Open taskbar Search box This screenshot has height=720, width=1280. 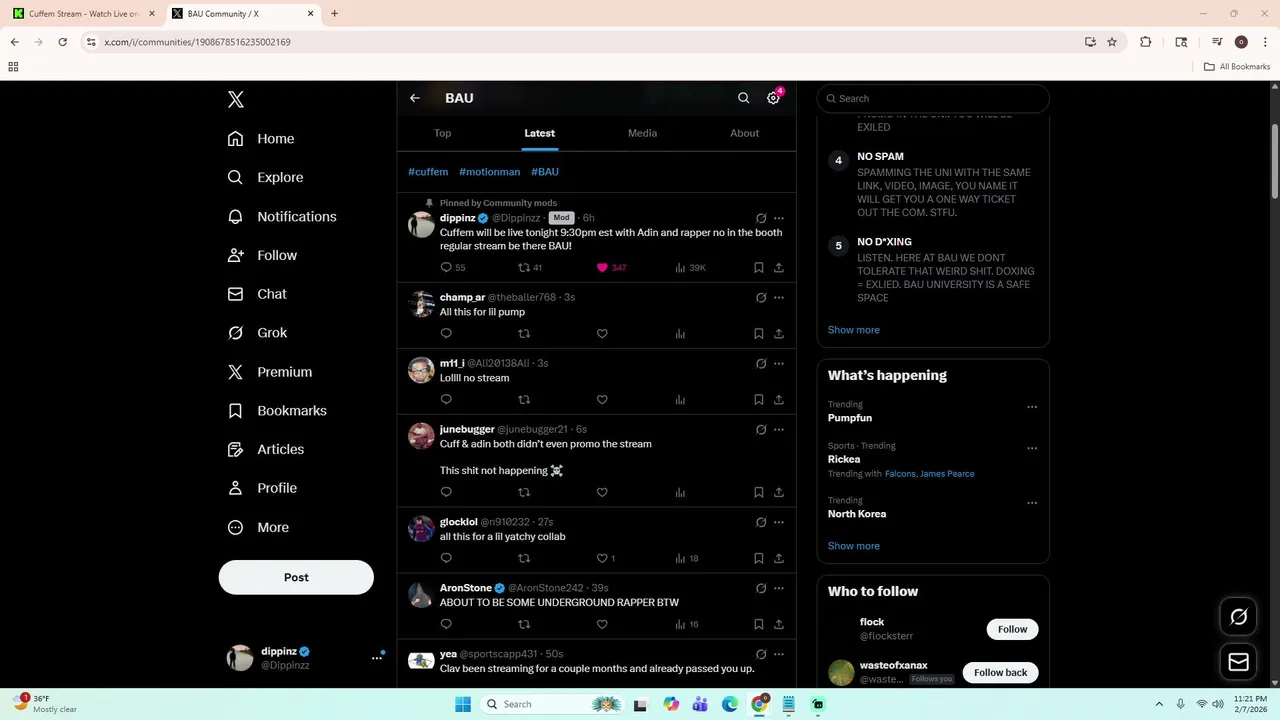click(552, 704)
